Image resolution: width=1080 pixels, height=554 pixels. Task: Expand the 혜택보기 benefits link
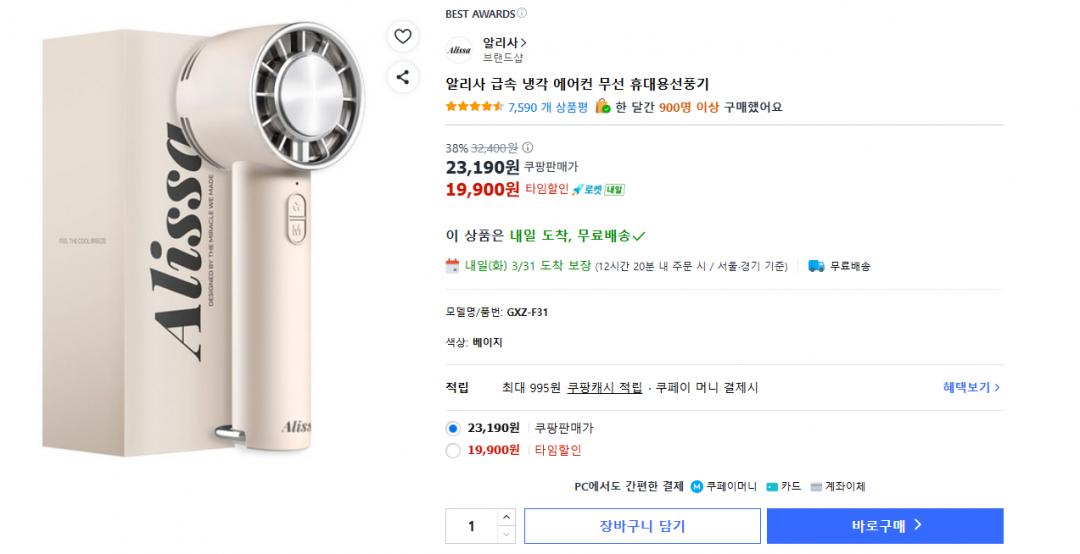tap(970, 387)
